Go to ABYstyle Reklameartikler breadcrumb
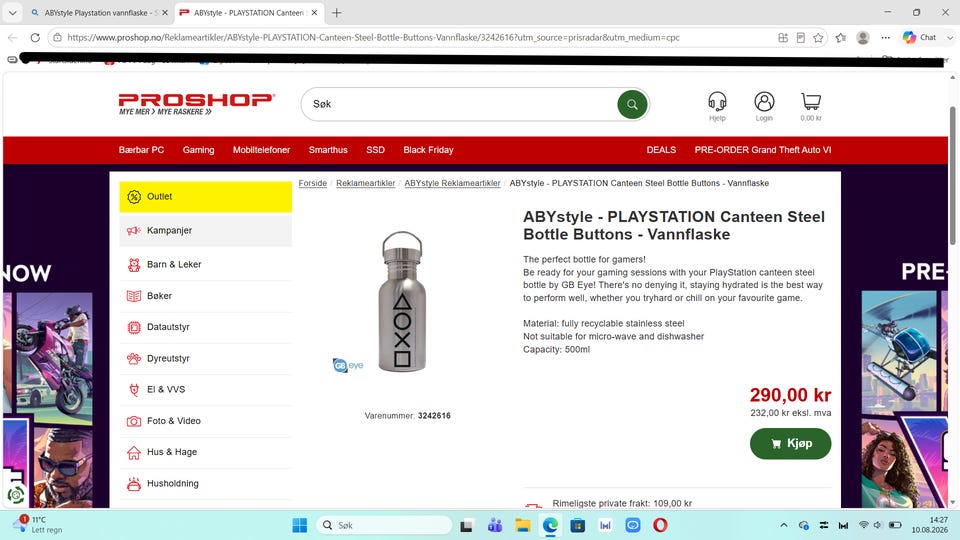Viewport: 960px width, 540px height. 452,183
